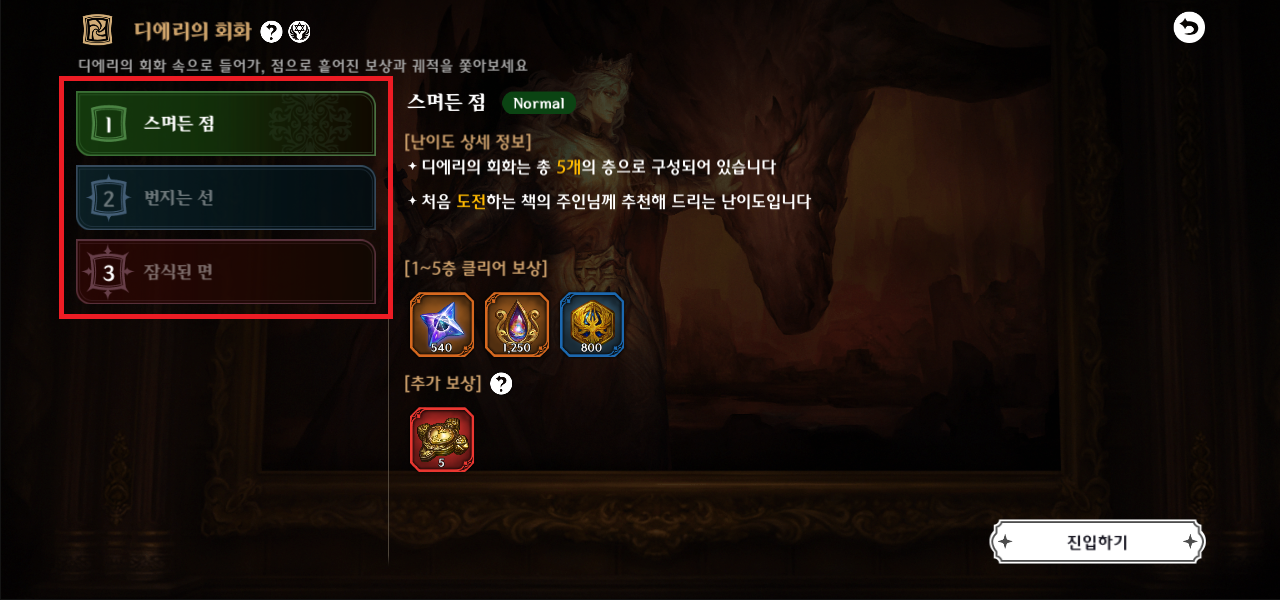This screenshot has height=600, width=1280.
Task: Inspect the golden turtle reward showing 5
Action: [x=441, y=439]
